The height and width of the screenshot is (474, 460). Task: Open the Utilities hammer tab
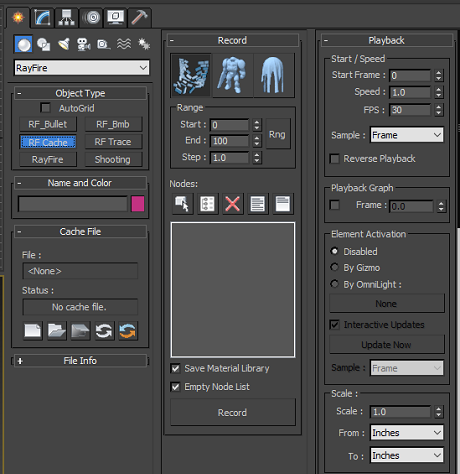click(139, 17)
